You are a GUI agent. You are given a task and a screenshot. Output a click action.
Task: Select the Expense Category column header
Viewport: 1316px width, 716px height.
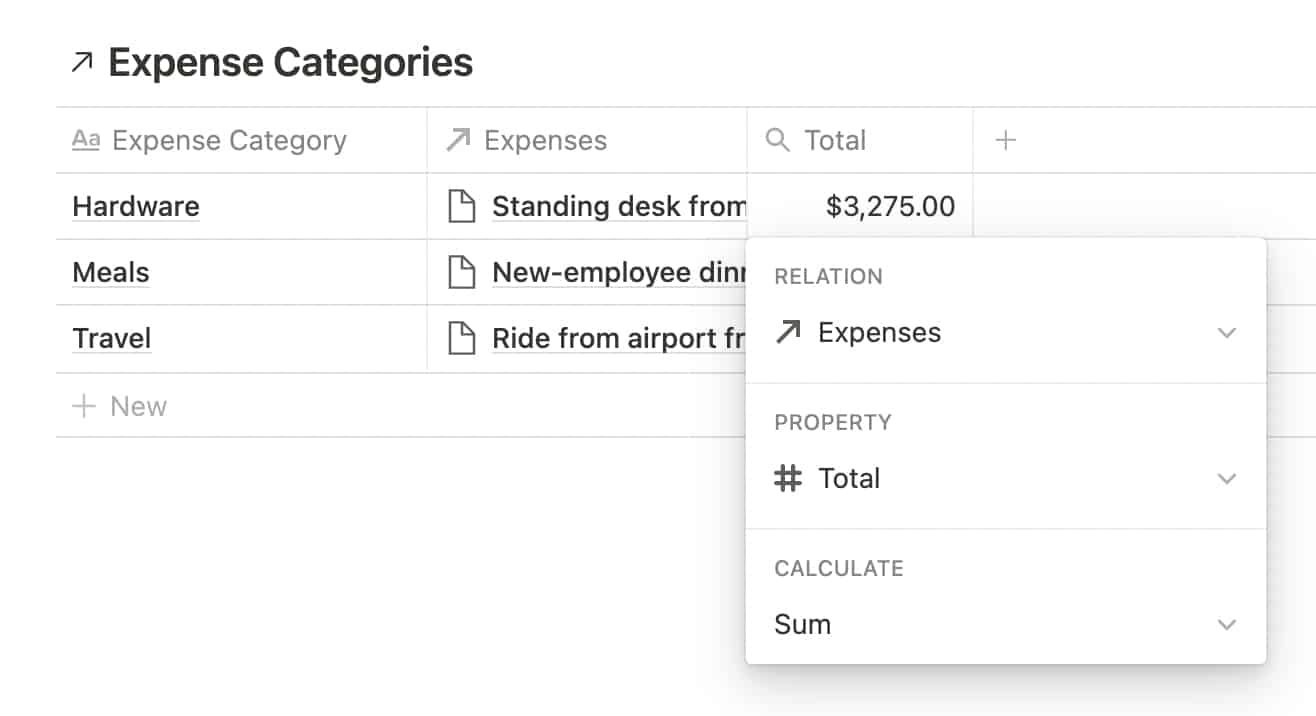tap(229, 141)
